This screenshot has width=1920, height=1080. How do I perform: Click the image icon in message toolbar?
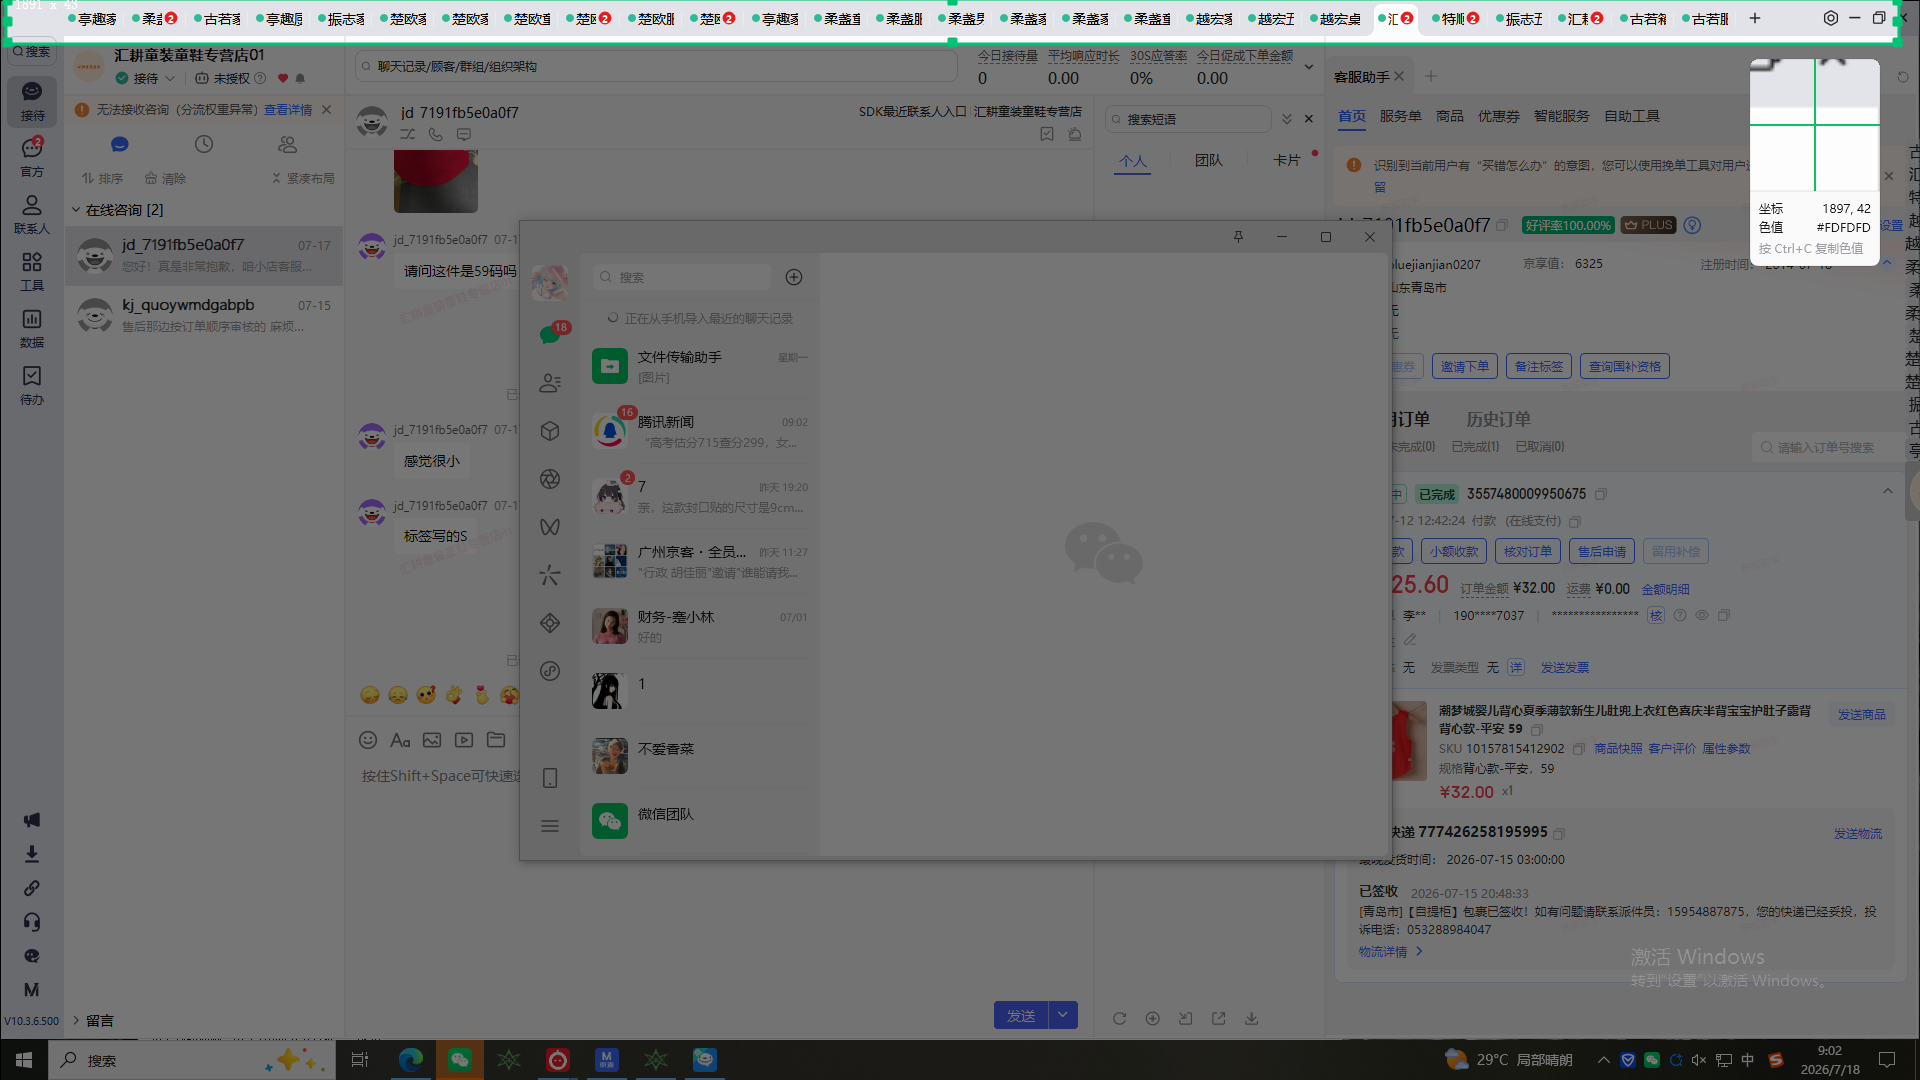(432, 740)
